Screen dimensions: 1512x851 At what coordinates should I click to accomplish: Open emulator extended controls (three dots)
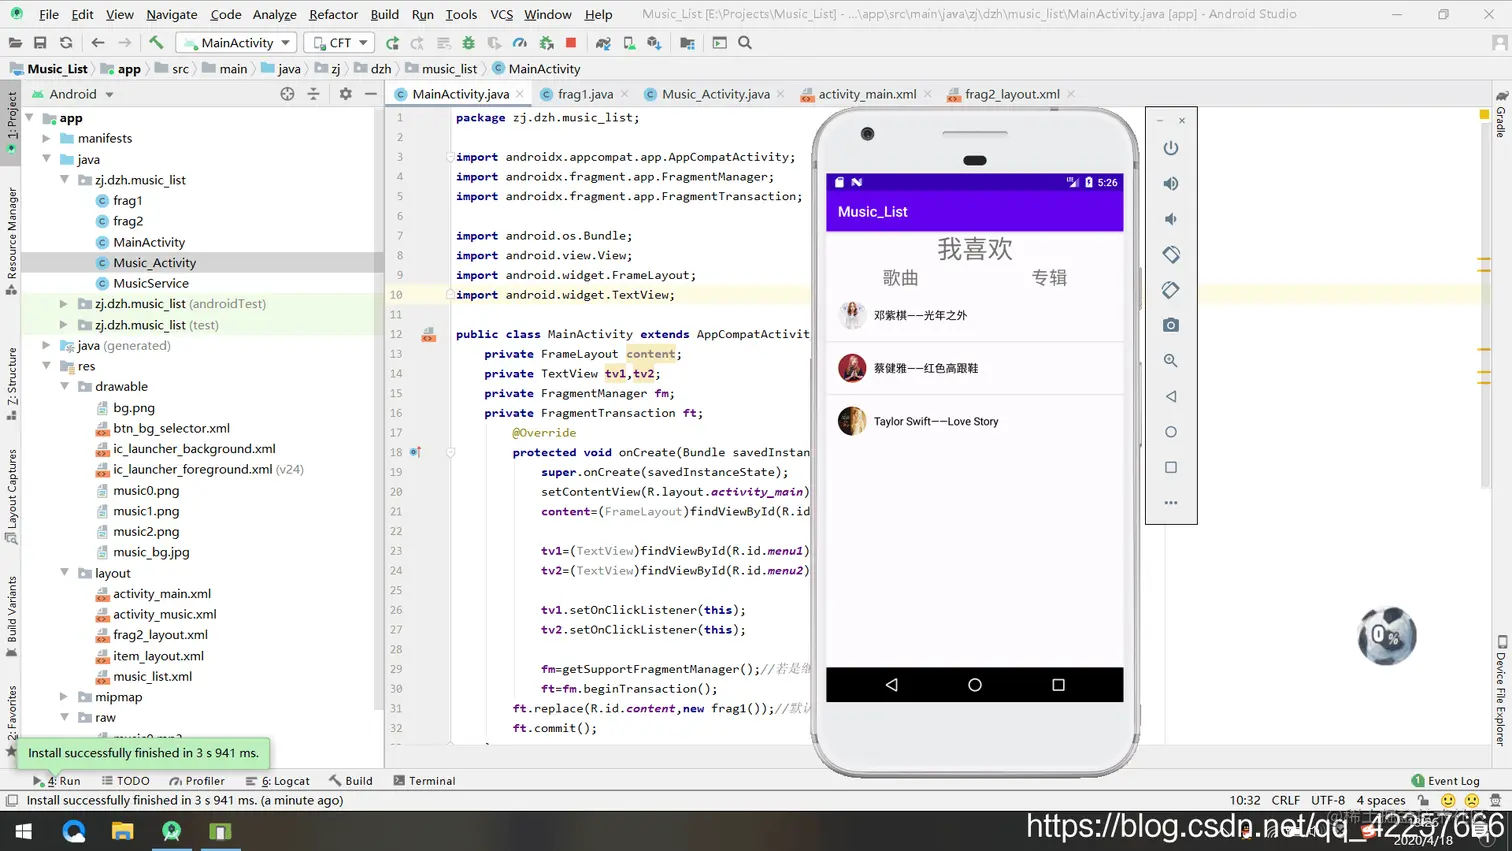1171,503
